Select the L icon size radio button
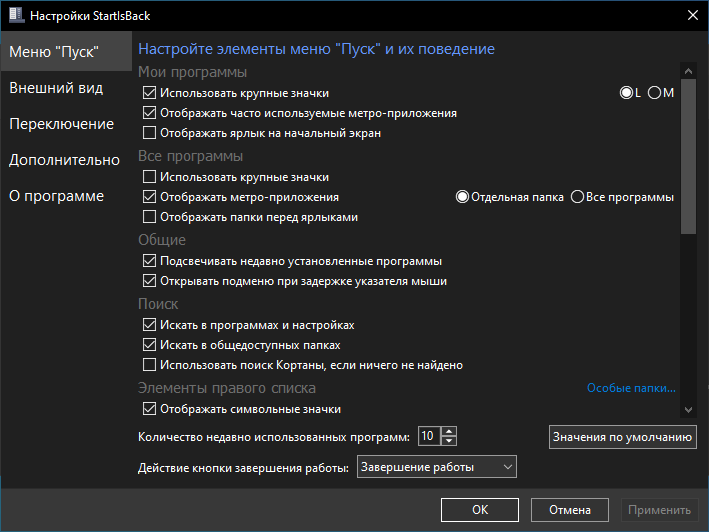Screen dimensions: 709x532 click(x=626, y=93)
